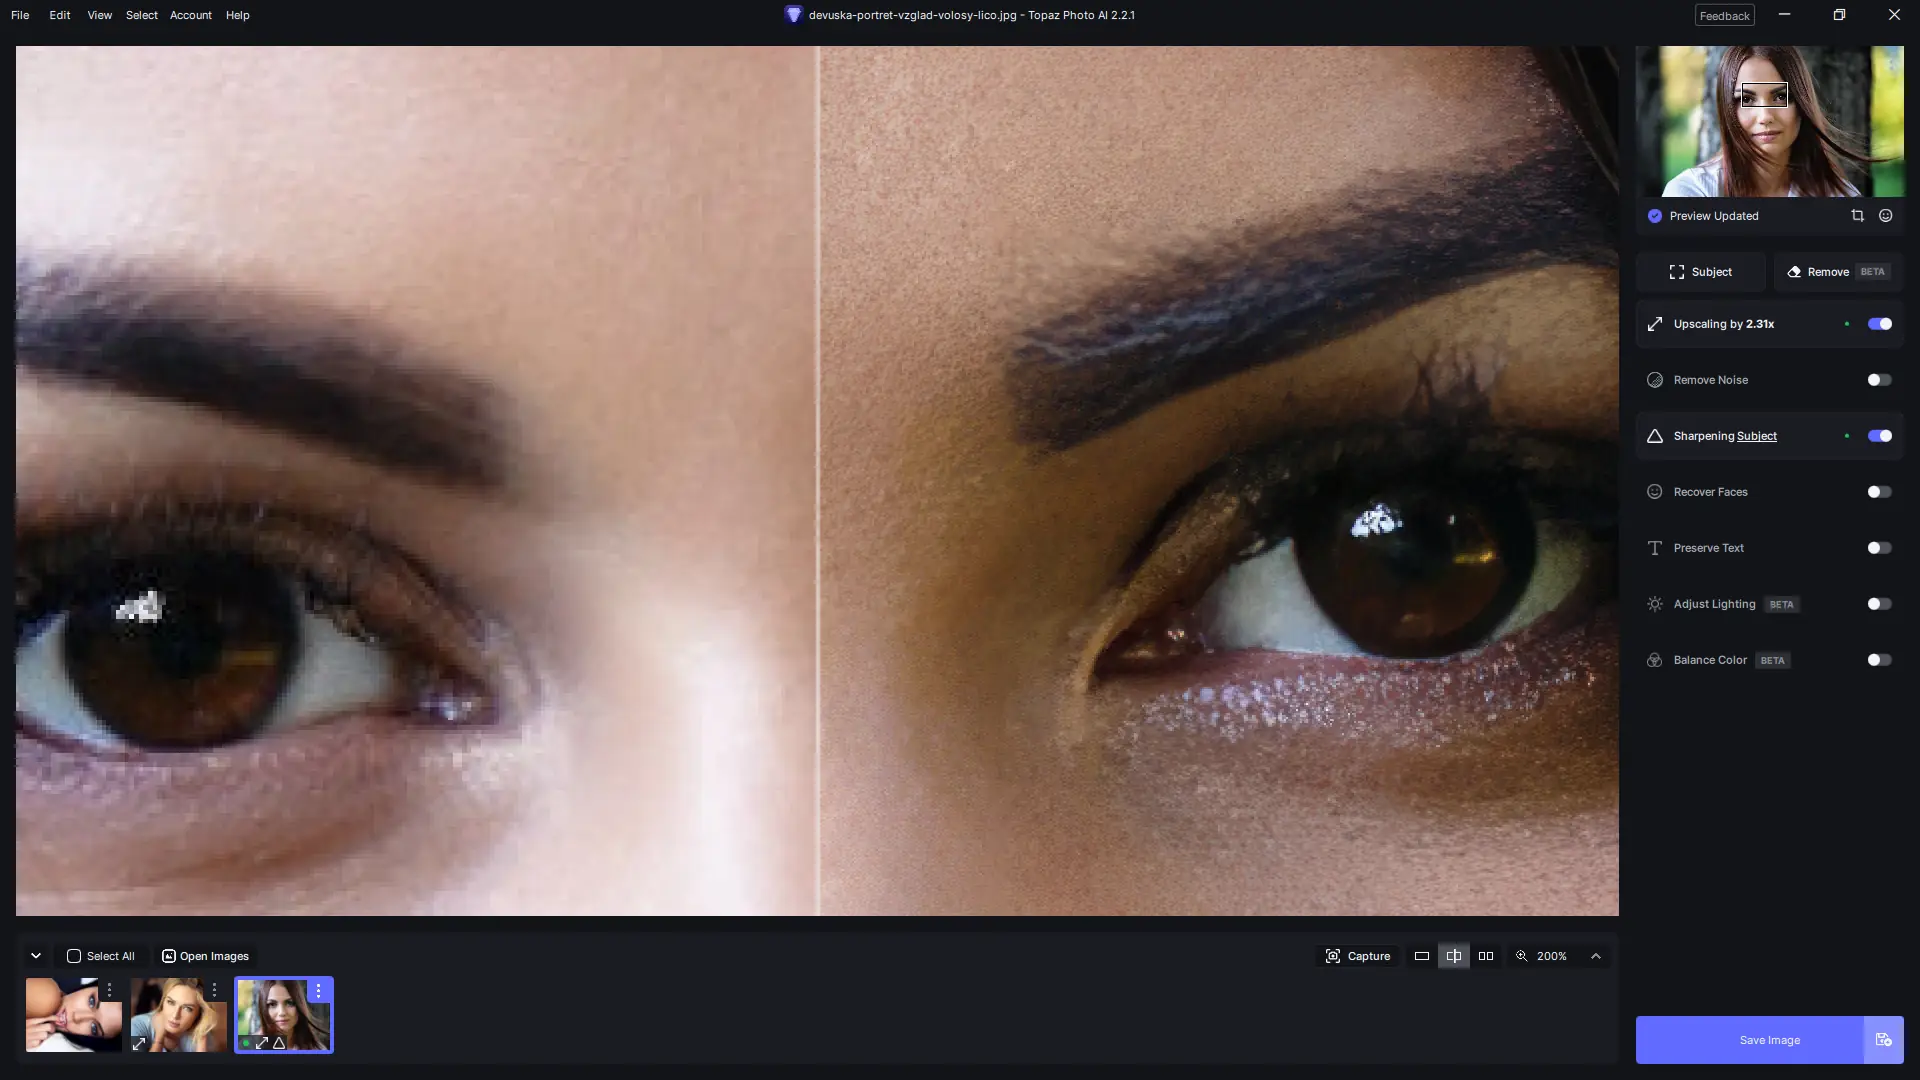This screenshot has width=1920, height=1080.
Task: Select split slider view icon
Action: coord(1453,956)
